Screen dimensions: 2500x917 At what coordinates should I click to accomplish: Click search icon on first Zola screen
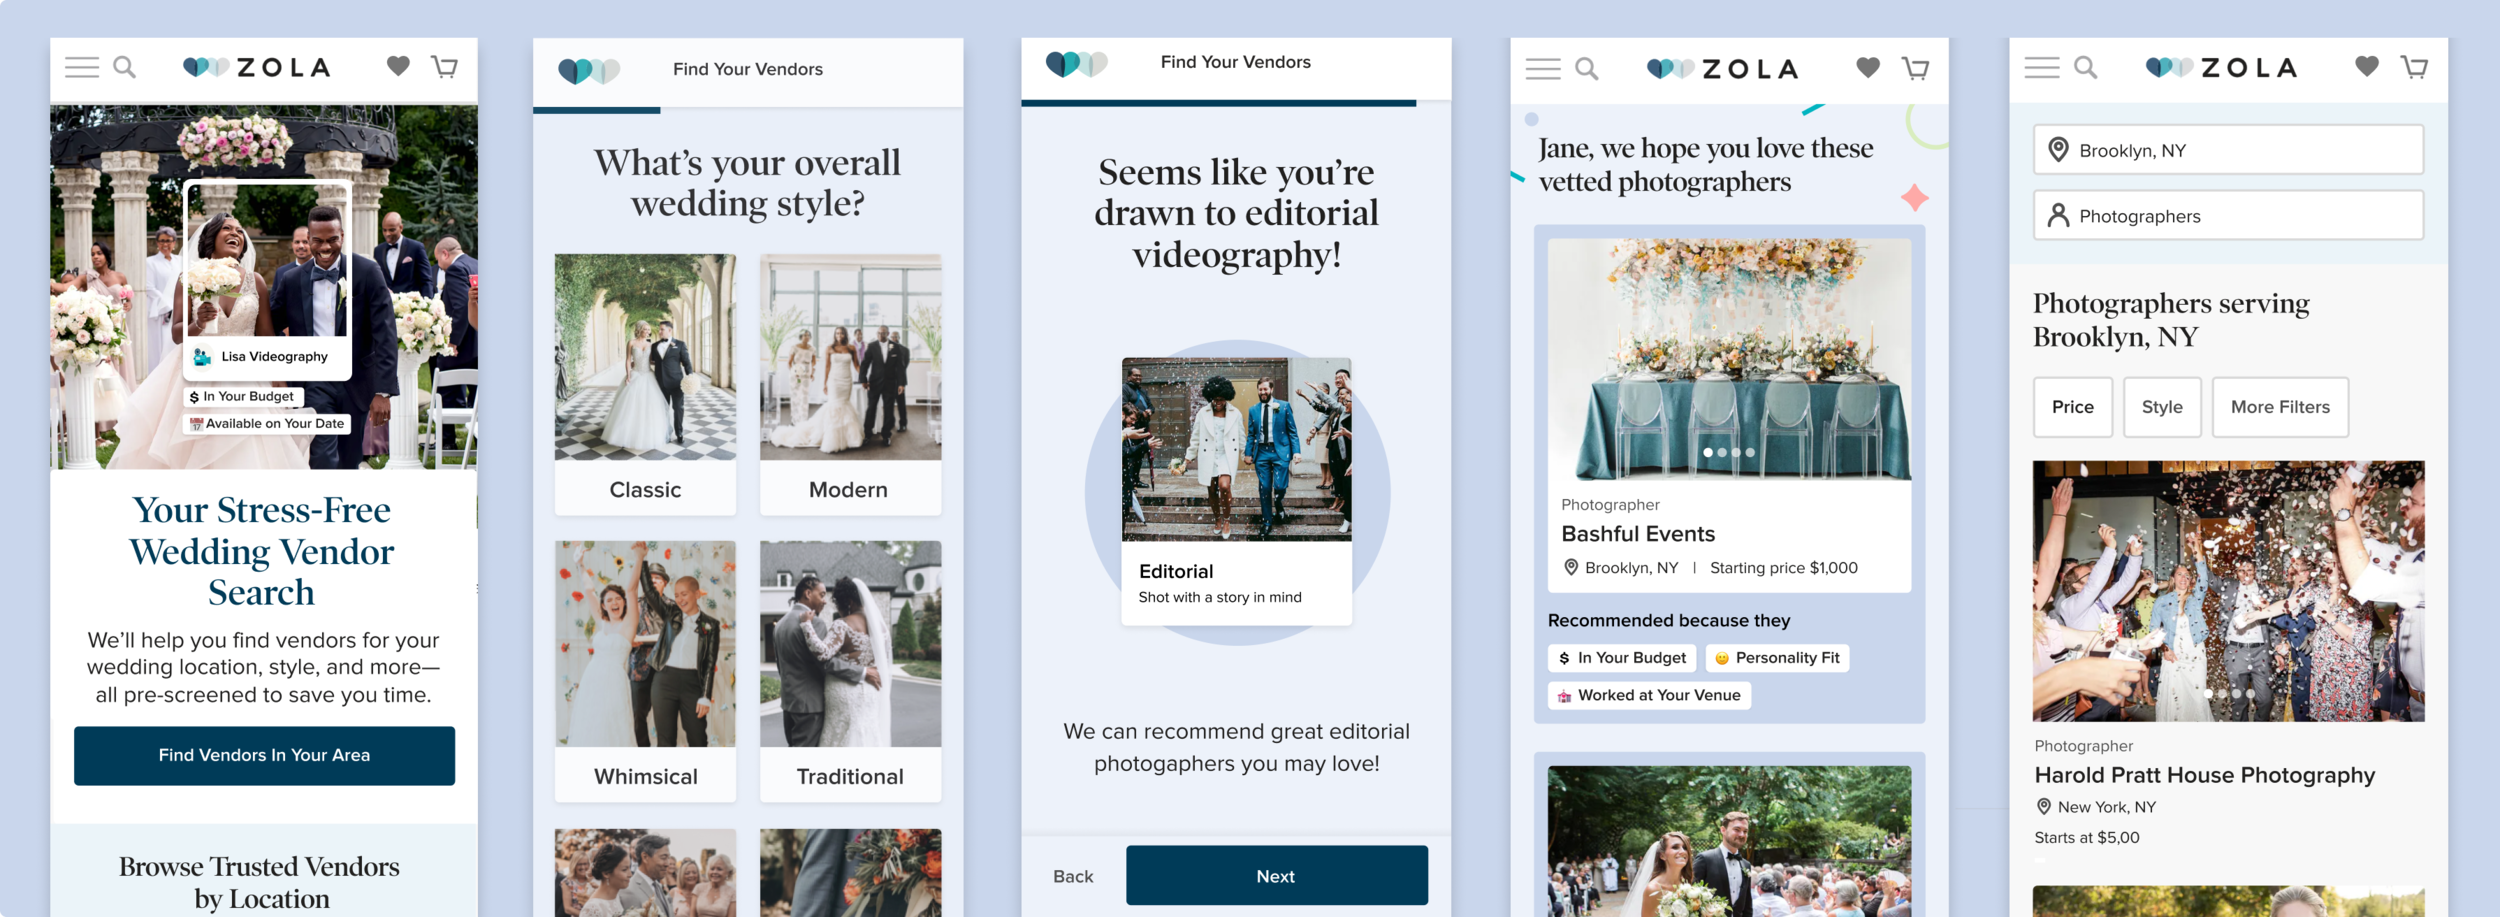click(125, 67)
